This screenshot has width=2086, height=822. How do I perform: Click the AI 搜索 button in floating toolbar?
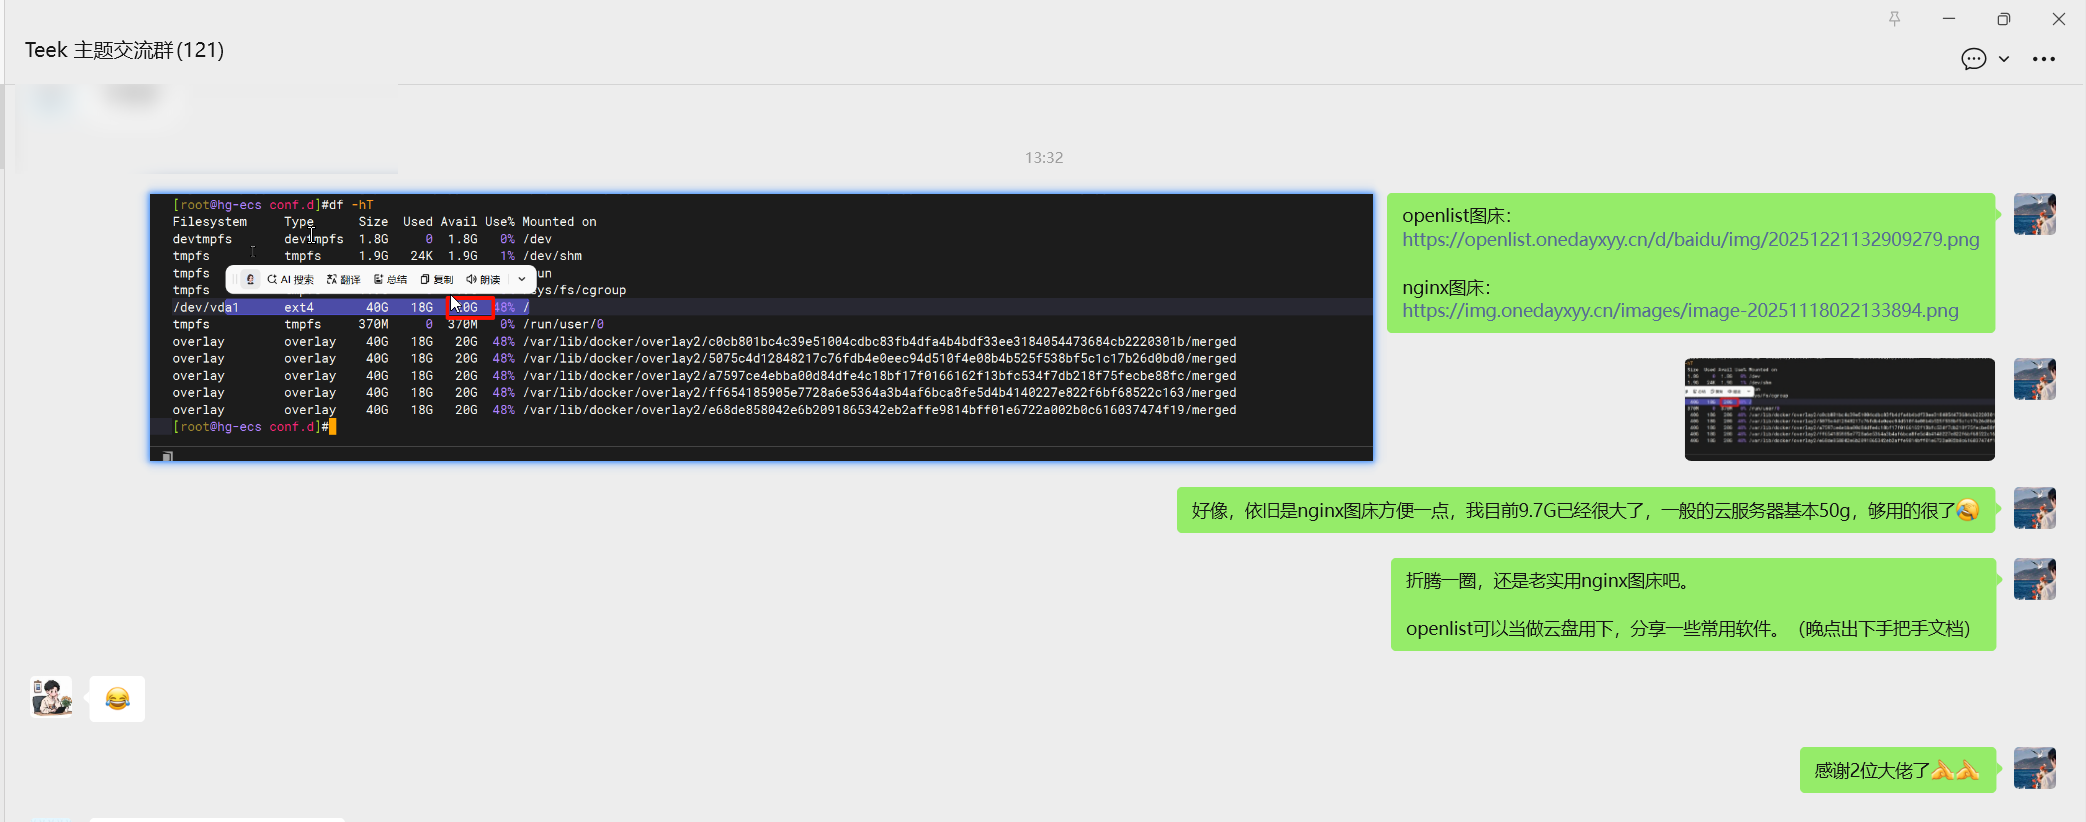(290, 280)
